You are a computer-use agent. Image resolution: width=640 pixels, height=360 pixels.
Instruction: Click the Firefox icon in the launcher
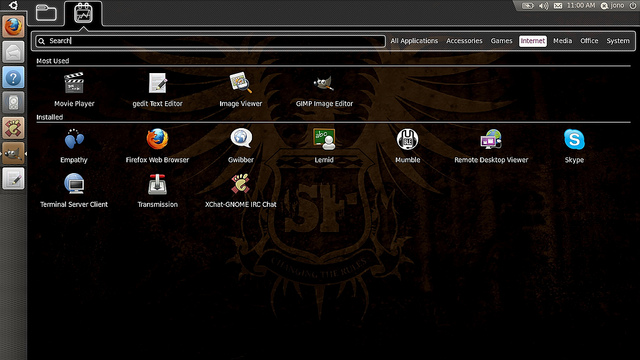[13, 27]
